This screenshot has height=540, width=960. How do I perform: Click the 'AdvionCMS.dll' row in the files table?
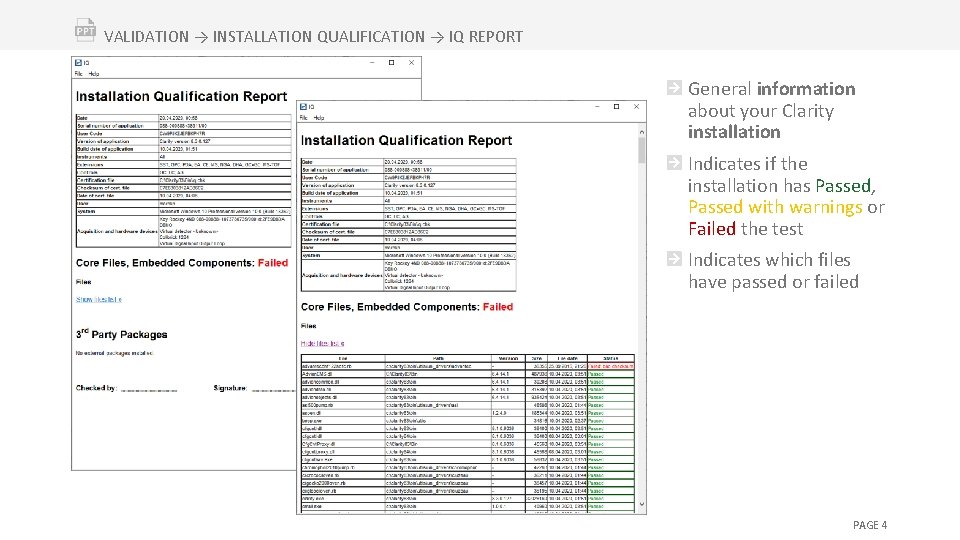[x=468, y=374]
